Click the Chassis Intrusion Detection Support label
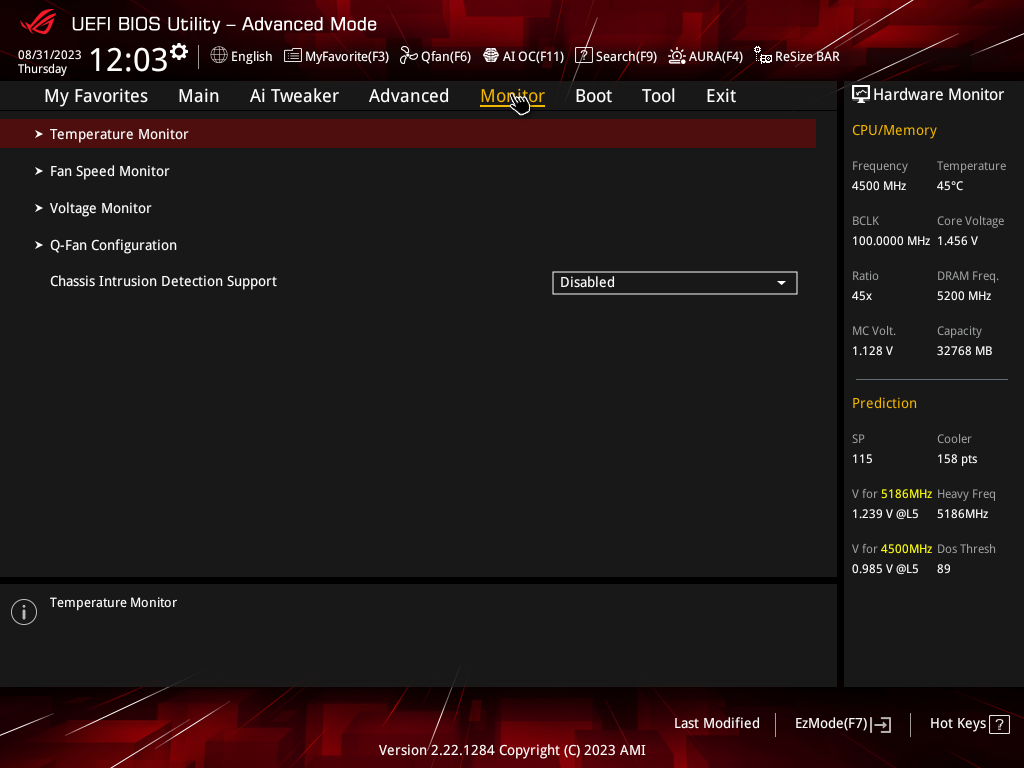 (x=163, y=281)
